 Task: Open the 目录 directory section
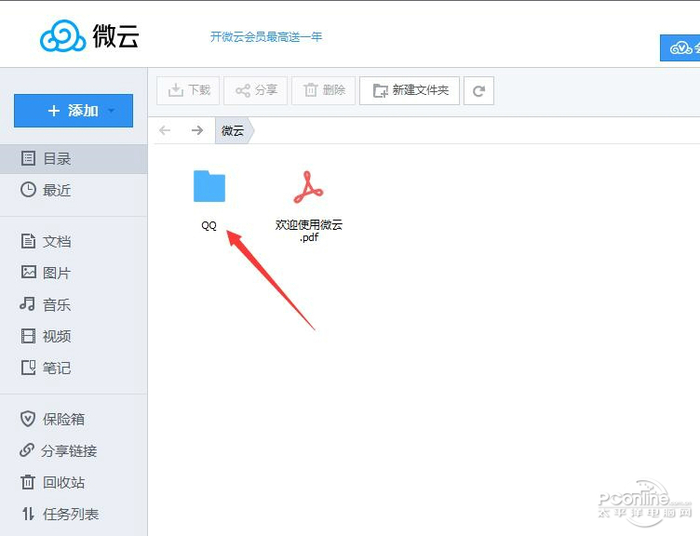coord(74,159)
